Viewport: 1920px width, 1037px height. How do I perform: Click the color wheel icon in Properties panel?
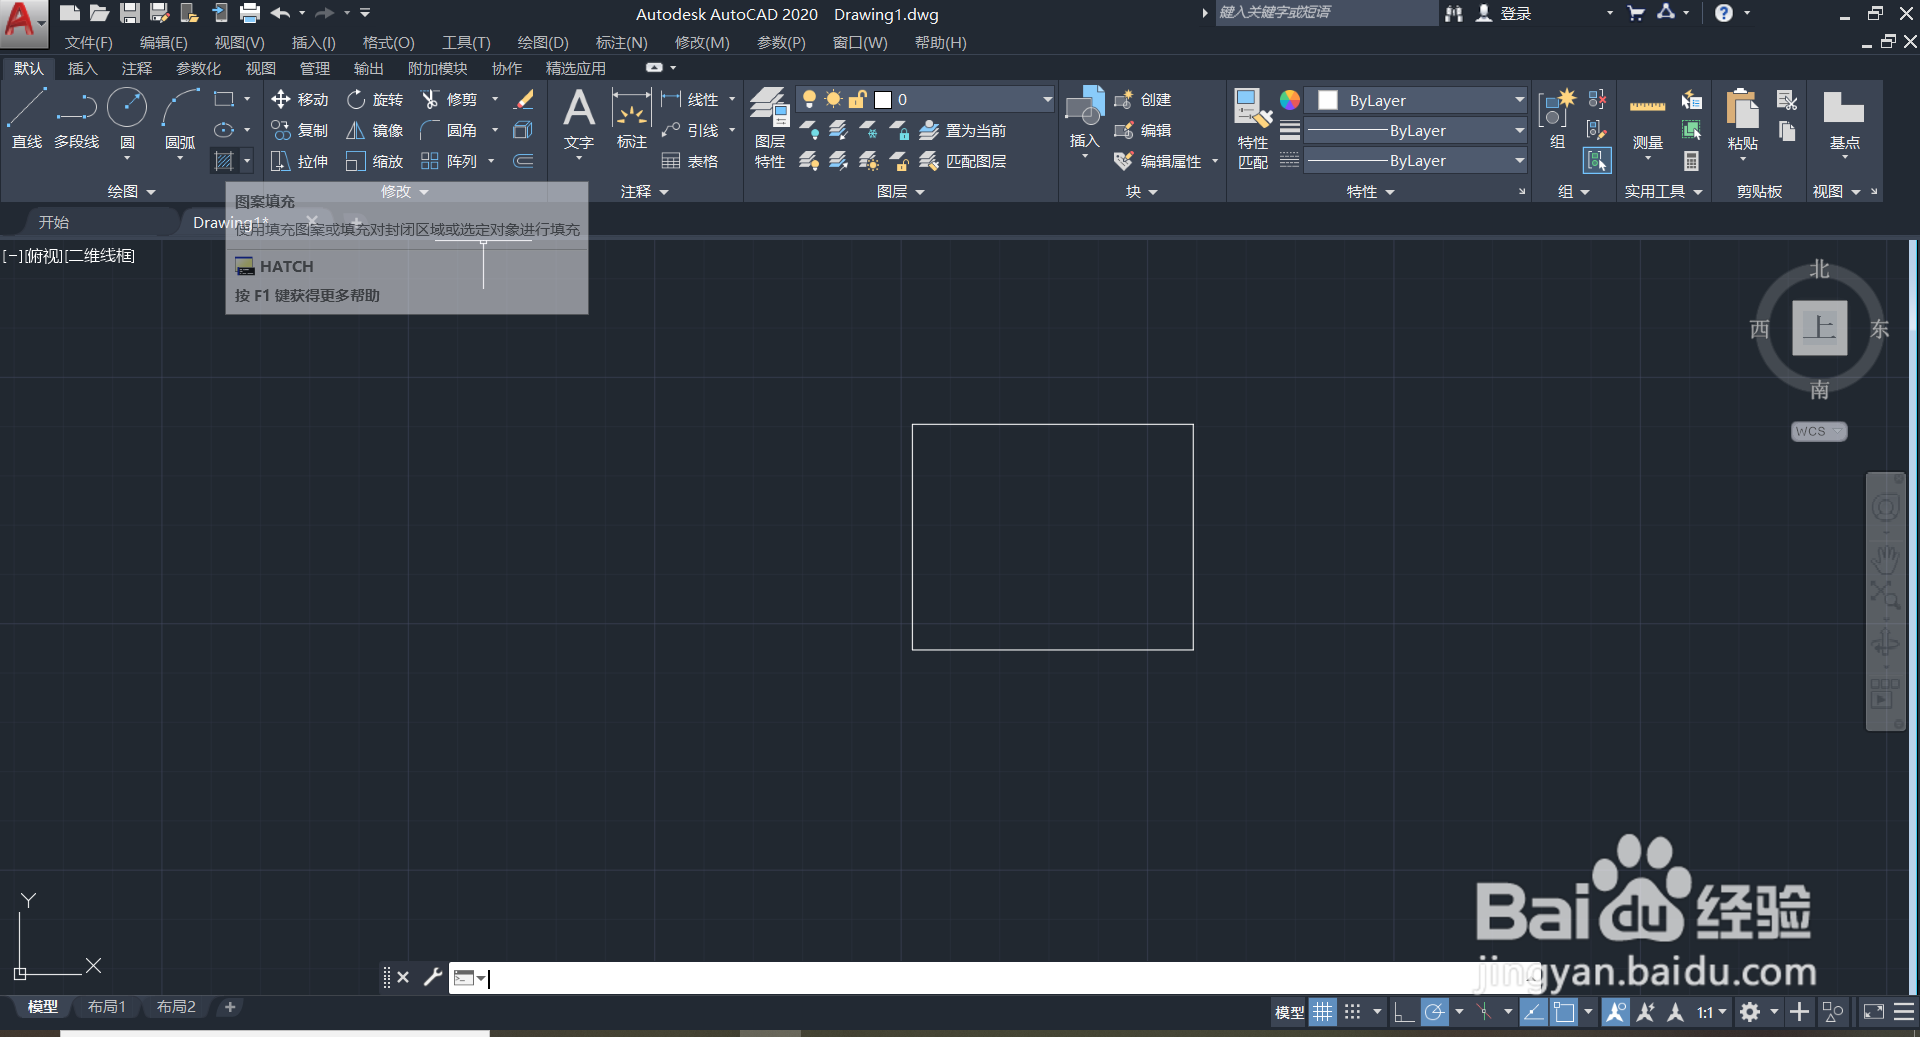pyautogui.click(x=1290, y=99)
